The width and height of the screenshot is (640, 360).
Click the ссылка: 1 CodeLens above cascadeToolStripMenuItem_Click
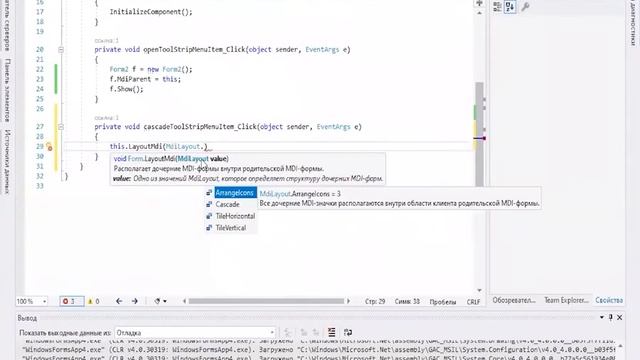[106, 118]
